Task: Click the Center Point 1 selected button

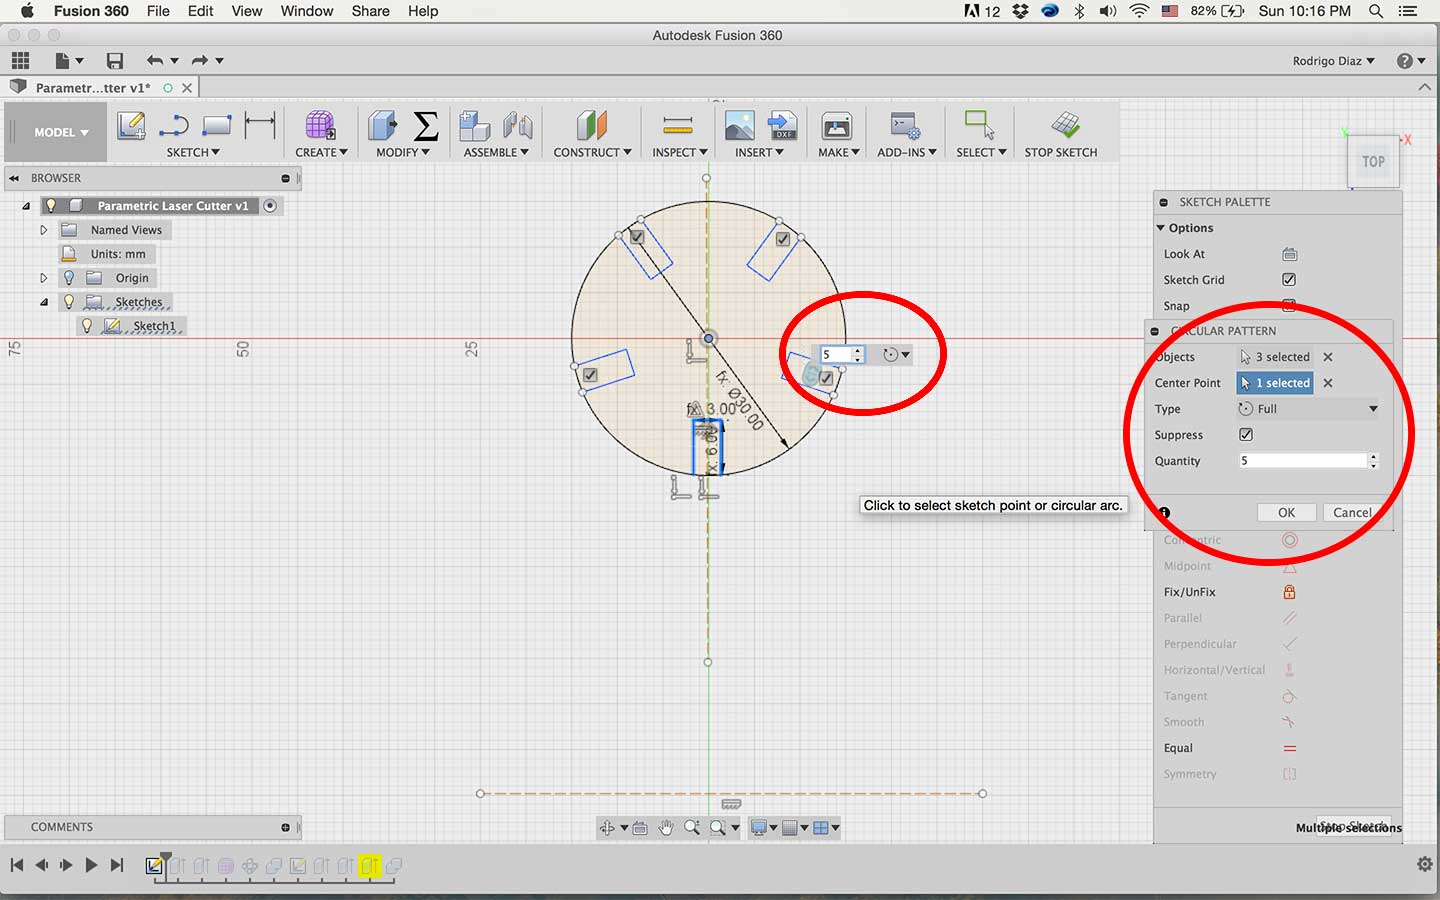Action: point(1275,383)
